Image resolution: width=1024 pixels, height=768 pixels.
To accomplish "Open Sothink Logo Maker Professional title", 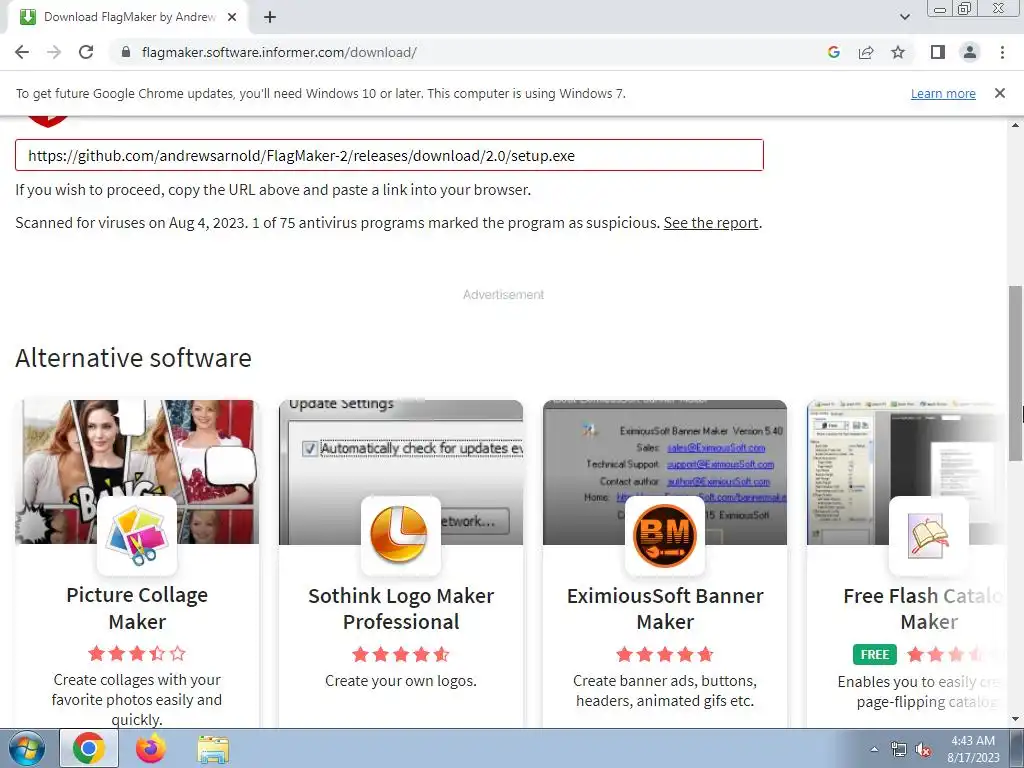I will 401,609.
